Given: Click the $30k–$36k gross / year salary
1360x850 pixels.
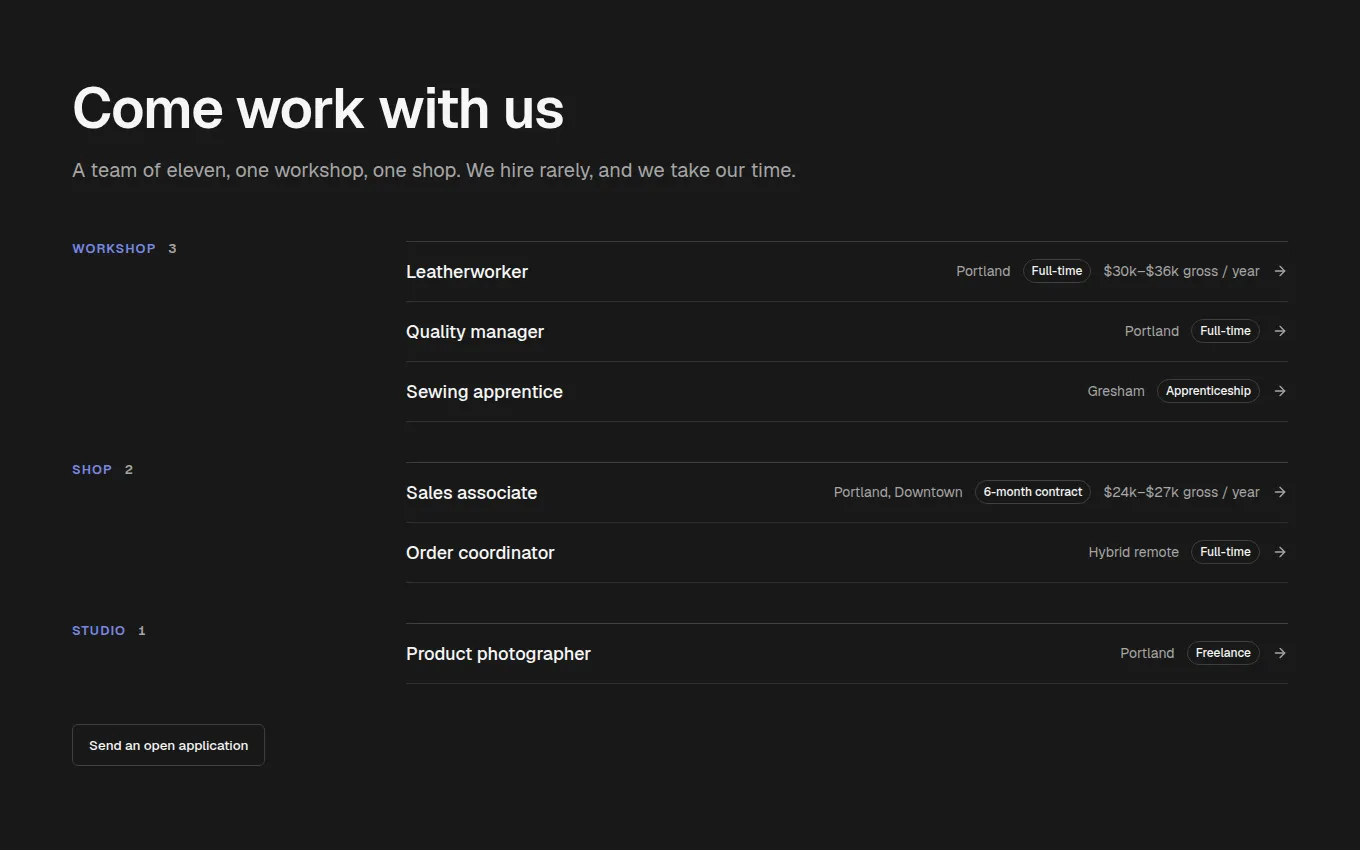Looking at the screenshot, I should point(1181,271).
